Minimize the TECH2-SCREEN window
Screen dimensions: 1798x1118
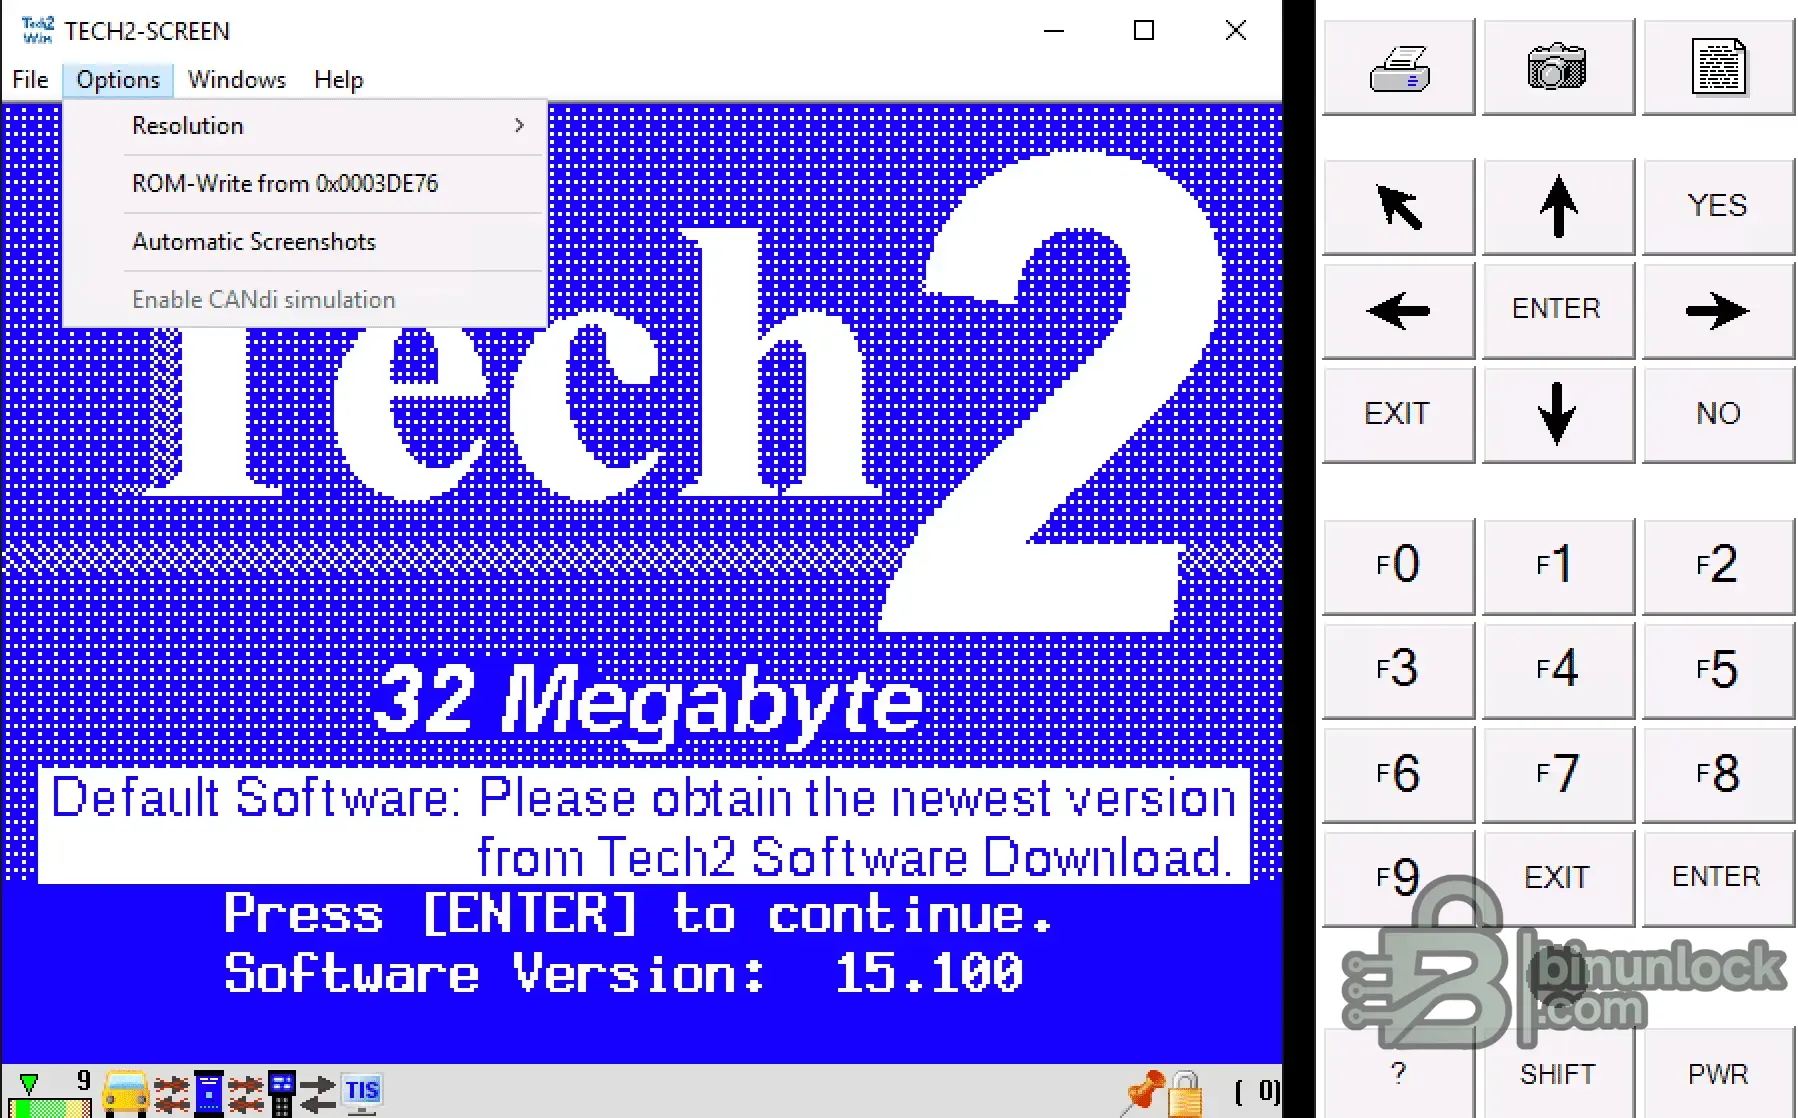[x=1054, y=31]
